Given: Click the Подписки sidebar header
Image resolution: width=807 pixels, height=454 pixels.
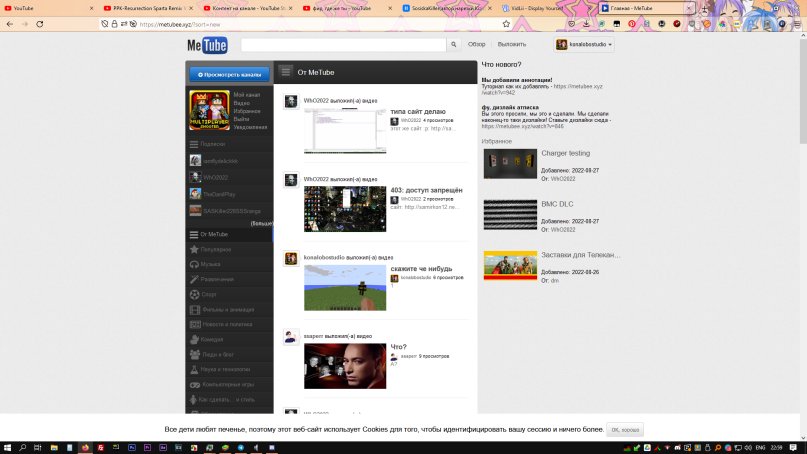Looking at the screenshot, I should pyautogui.click(x=212, y=144).
